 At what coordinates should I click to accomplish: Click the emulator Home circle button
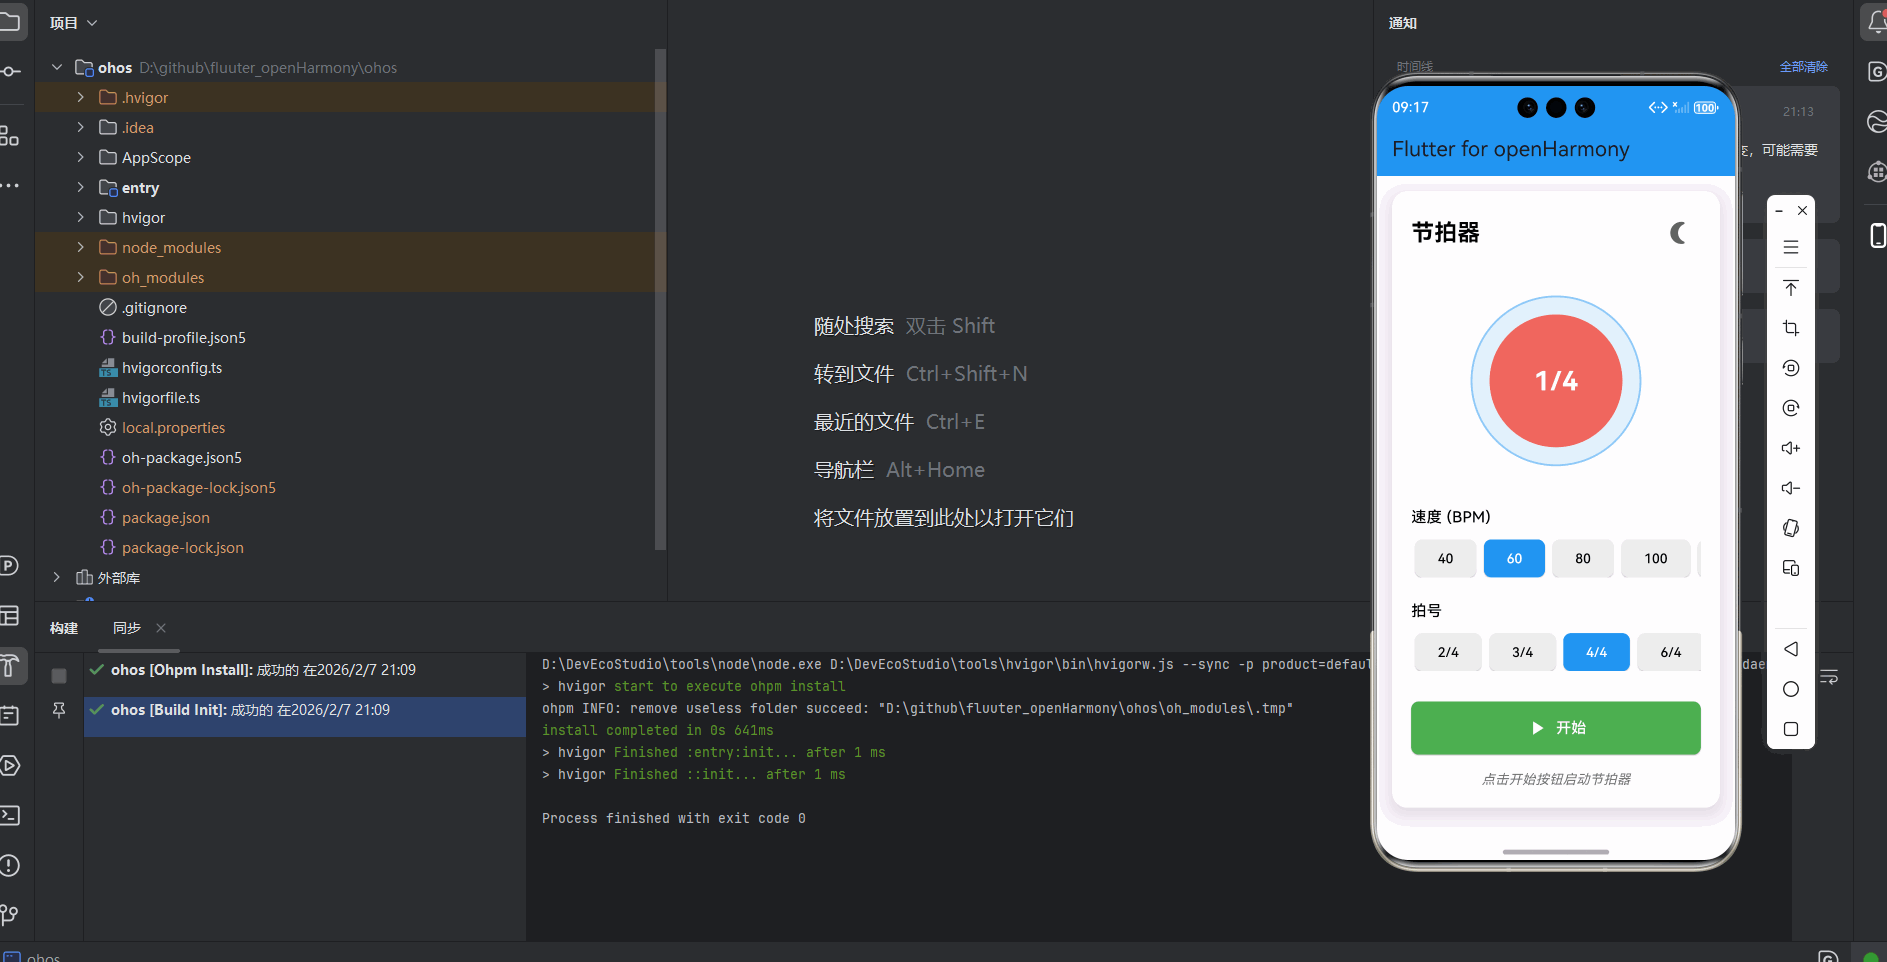1791,689
